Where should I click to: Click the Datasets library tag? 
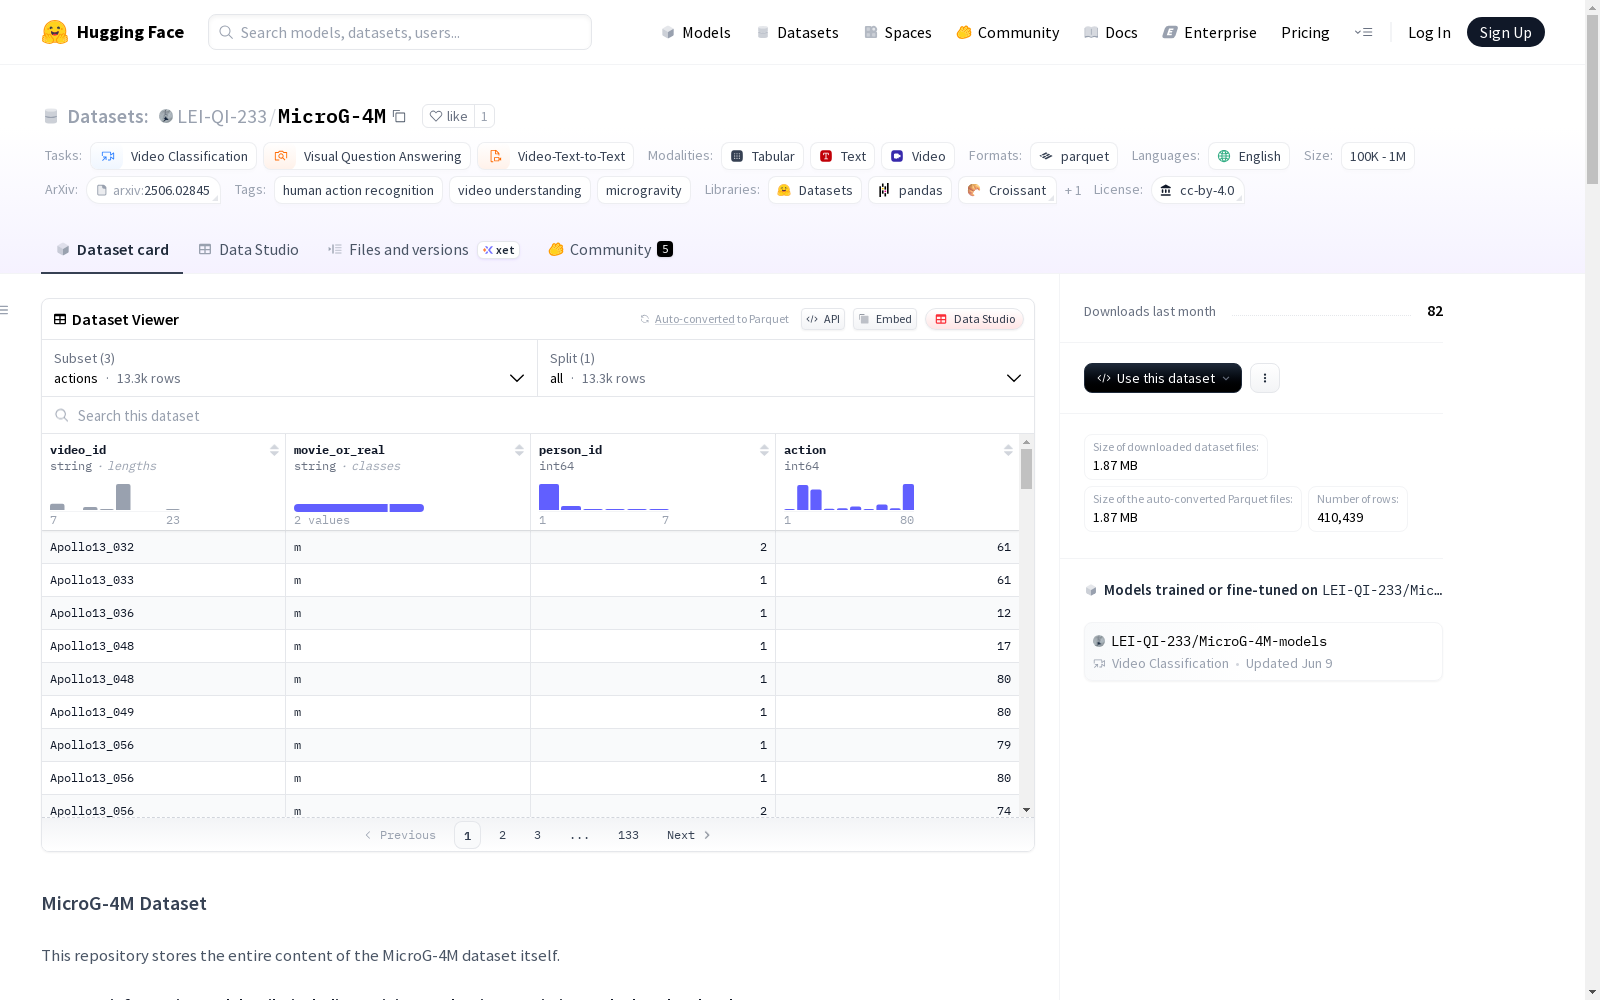815,190
